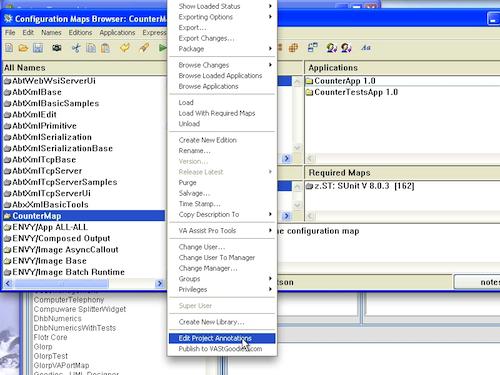The width and height of the screenshot is (500, 375).
Task: Open the Editions menu
Action: click(80, 33)
